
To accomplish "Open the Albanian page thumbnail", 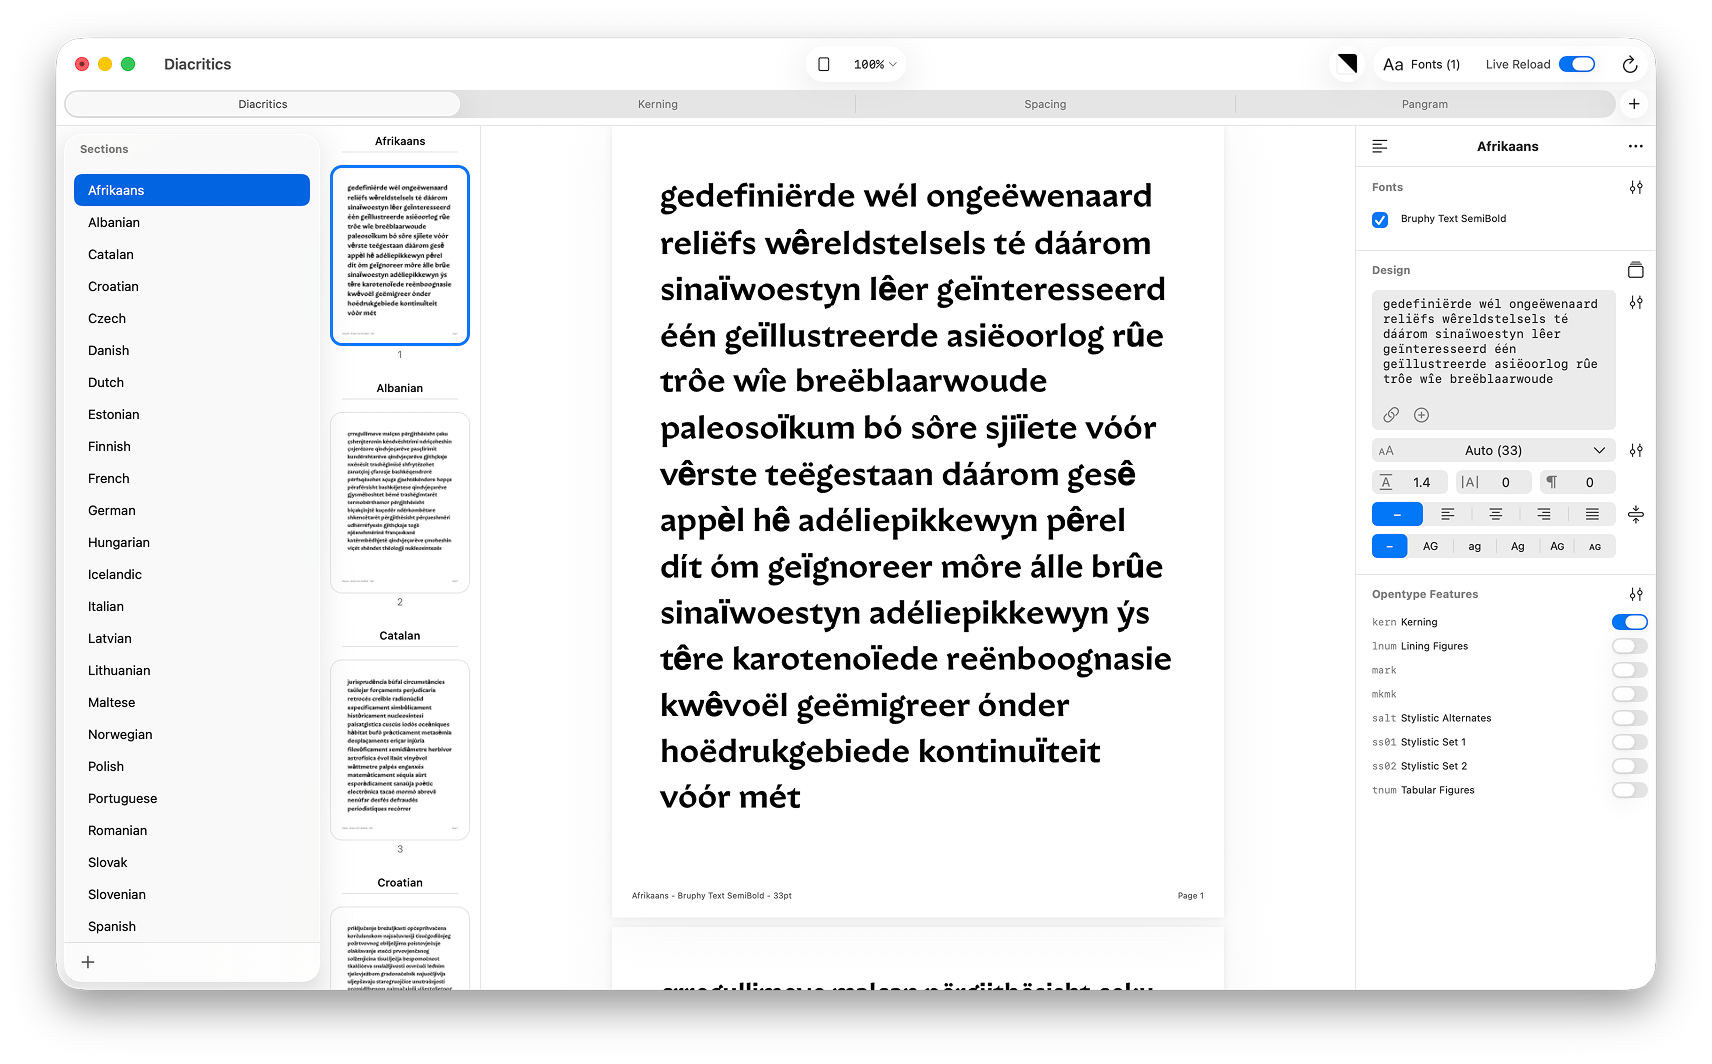I will (x=400, y=502).
